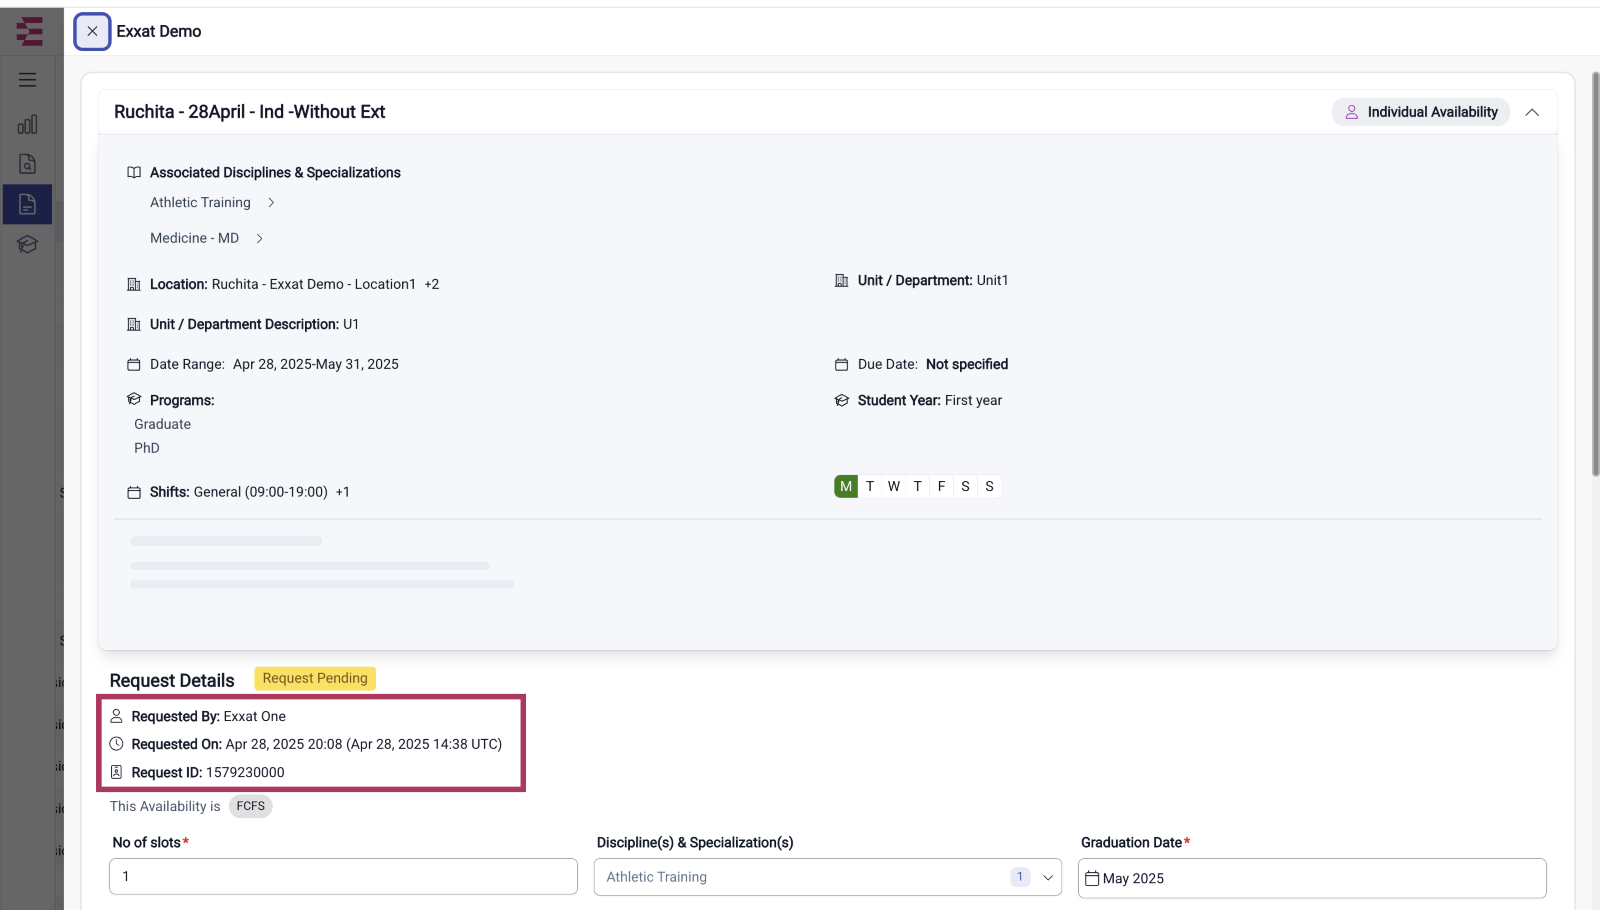Click the graduation cap icon beside Student Year

(842, 401)
